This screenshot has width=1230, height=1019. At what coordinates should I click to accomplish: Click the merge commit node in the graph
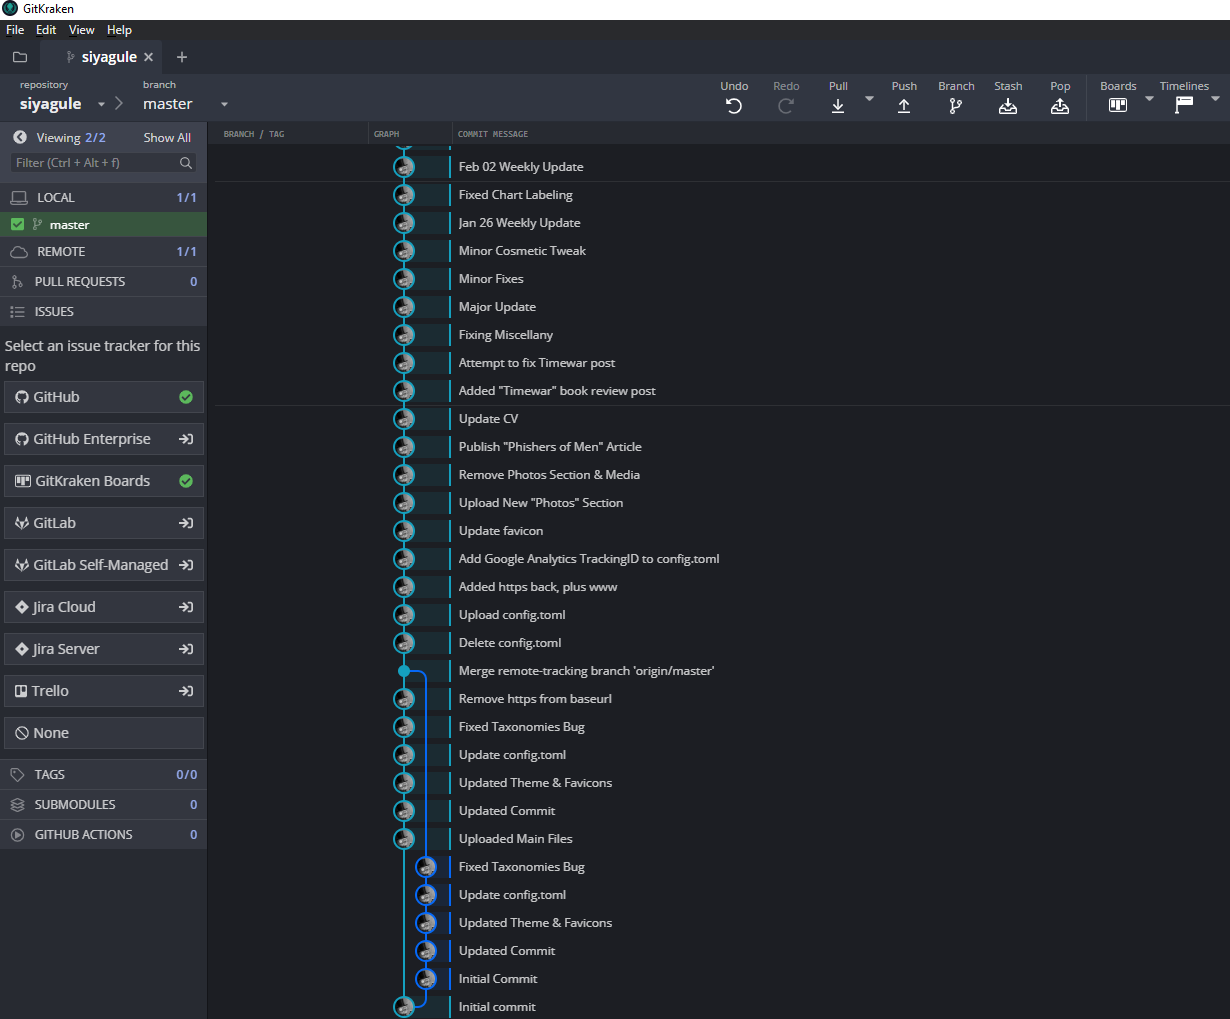pos(404,671)
